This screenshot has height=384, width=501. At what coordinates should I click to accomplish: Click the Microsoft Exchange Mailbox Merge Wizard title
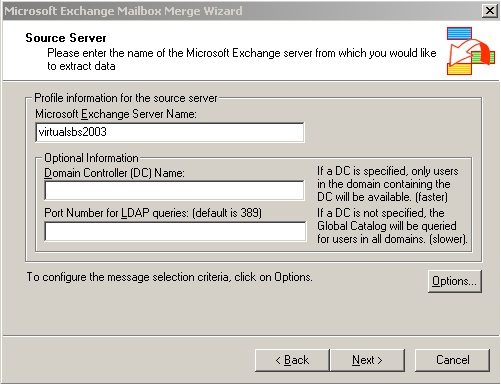(123, 11)
